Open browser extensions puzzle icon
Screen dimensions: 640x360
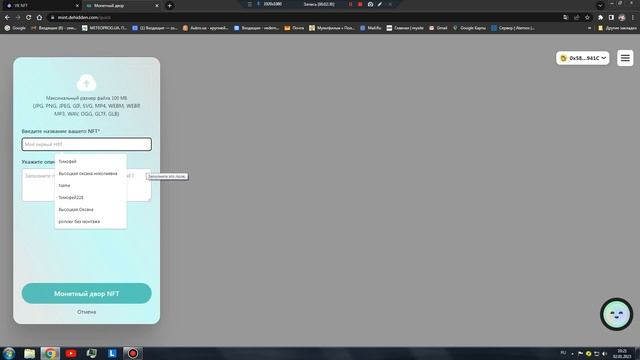click(x=600, y=18)
